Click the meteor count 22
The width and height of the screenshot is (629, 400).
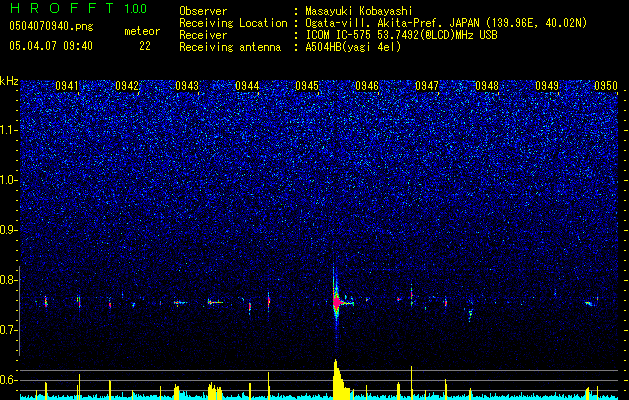pos(145,46)
